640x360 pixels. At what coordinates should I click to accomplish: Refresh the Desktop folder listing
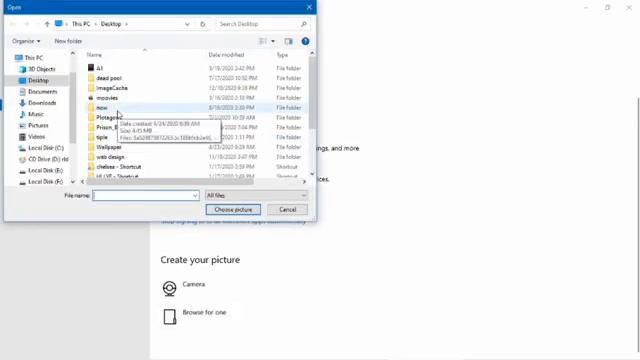[x=202, y=24]
